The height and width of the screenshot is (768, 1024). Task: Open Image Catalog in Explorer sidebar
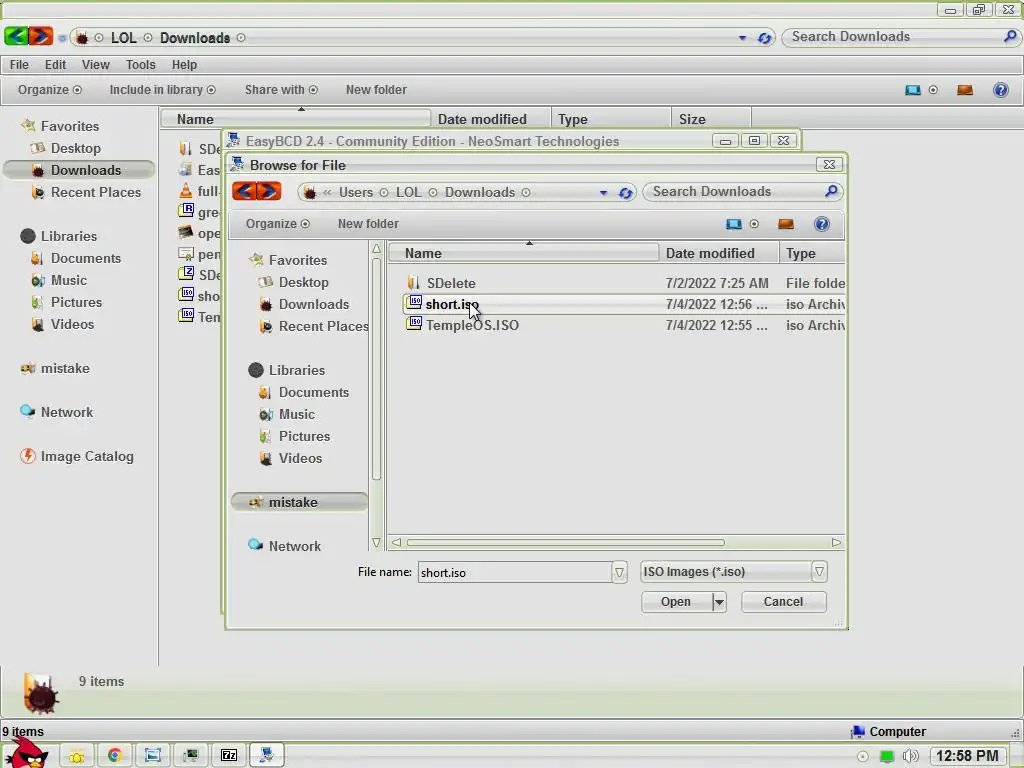click(87, 456)
